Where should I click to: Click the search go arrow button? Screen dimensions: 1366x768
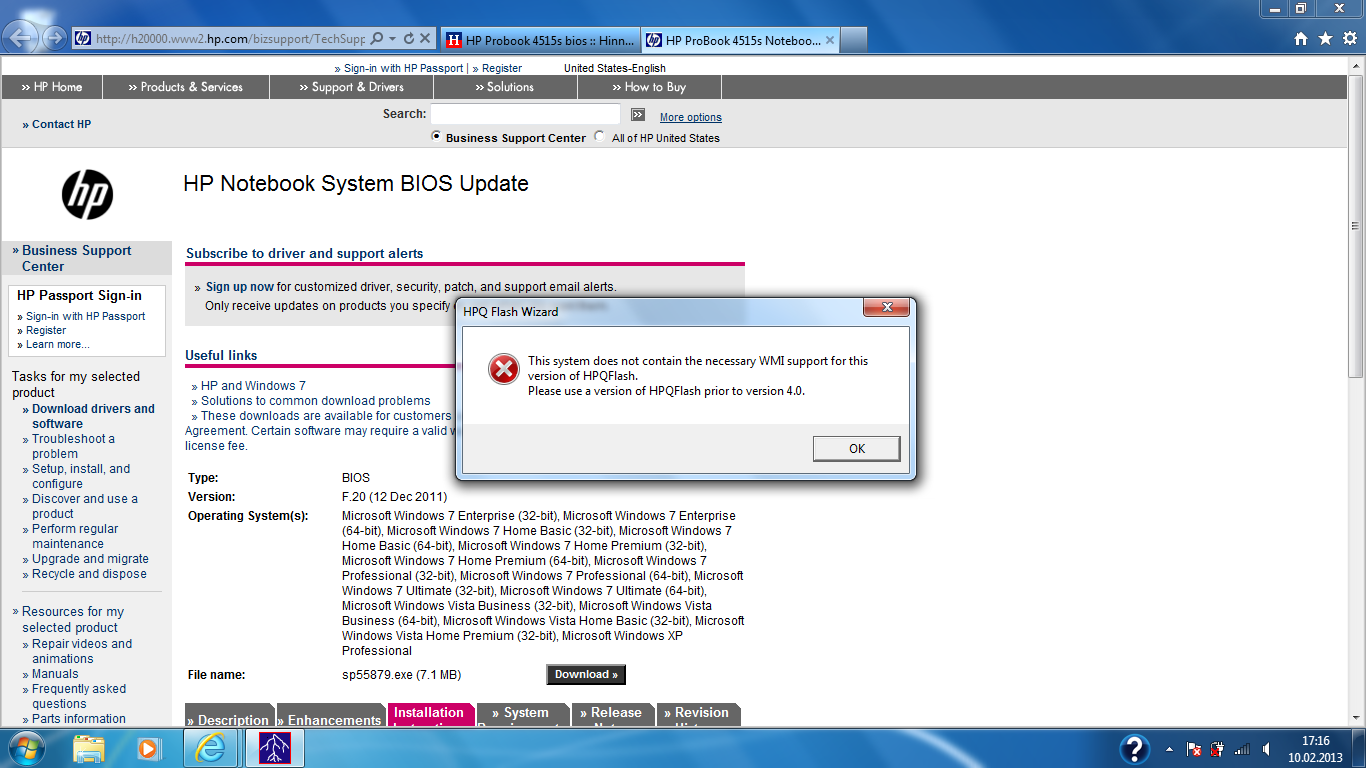click(638, 114)
